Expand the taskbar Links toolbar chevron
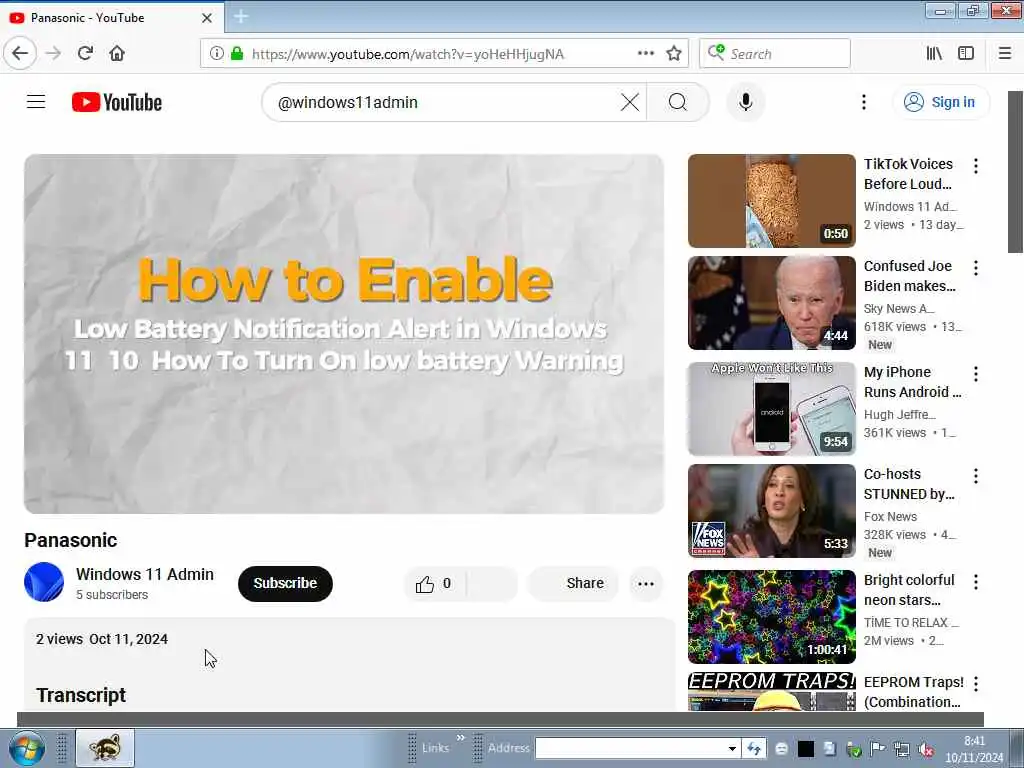The image size is (1024, 768). (460, 738)
